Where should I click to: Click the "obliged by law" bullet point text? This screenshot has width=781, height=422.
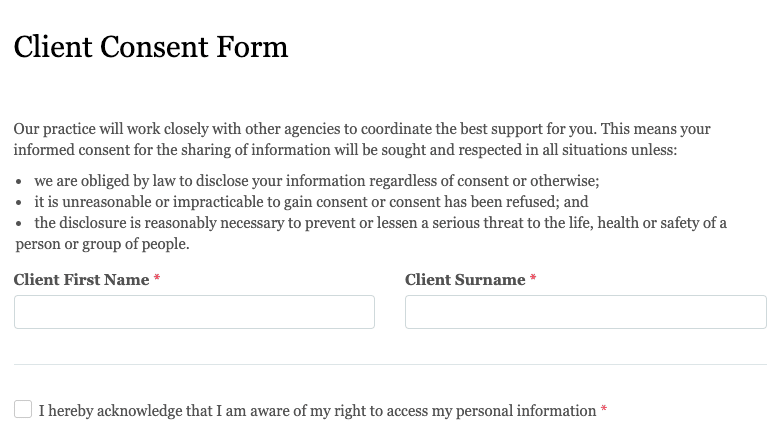316,182
